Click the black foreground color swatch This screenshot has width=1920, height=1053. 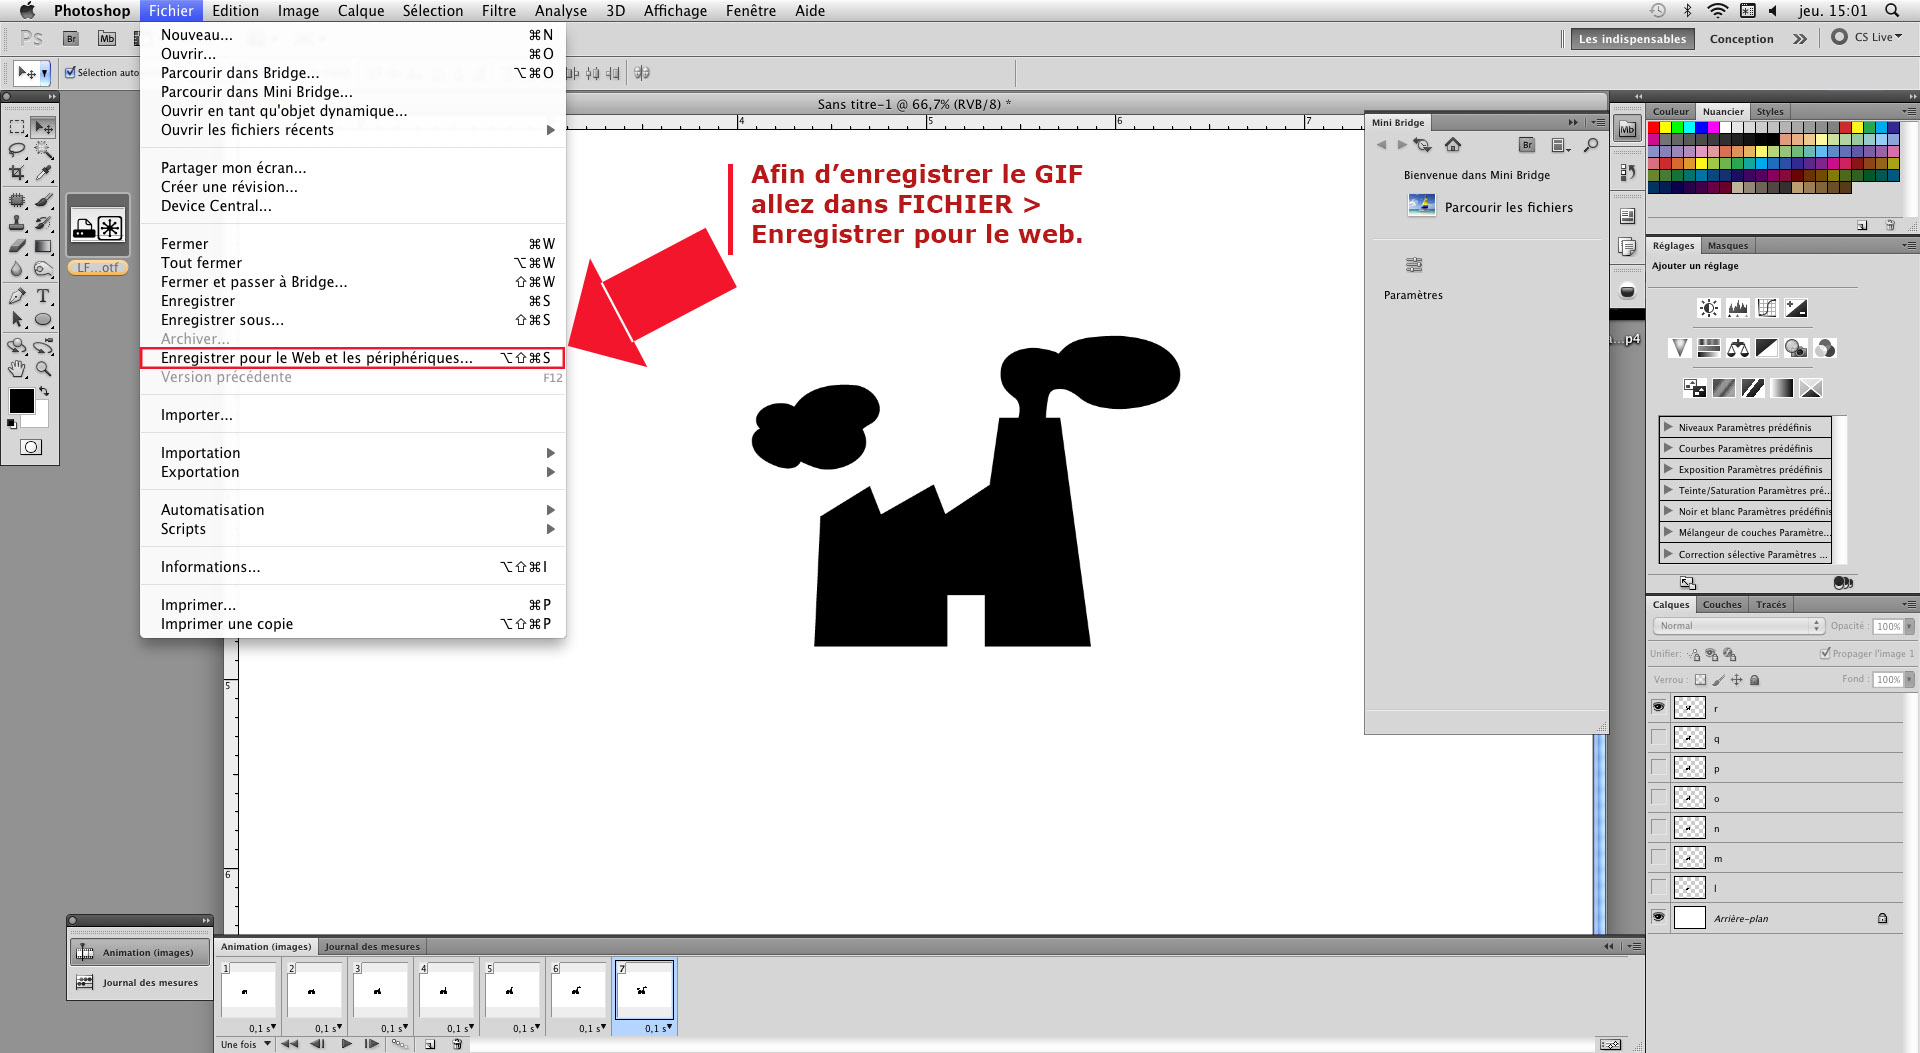point(21,400)
